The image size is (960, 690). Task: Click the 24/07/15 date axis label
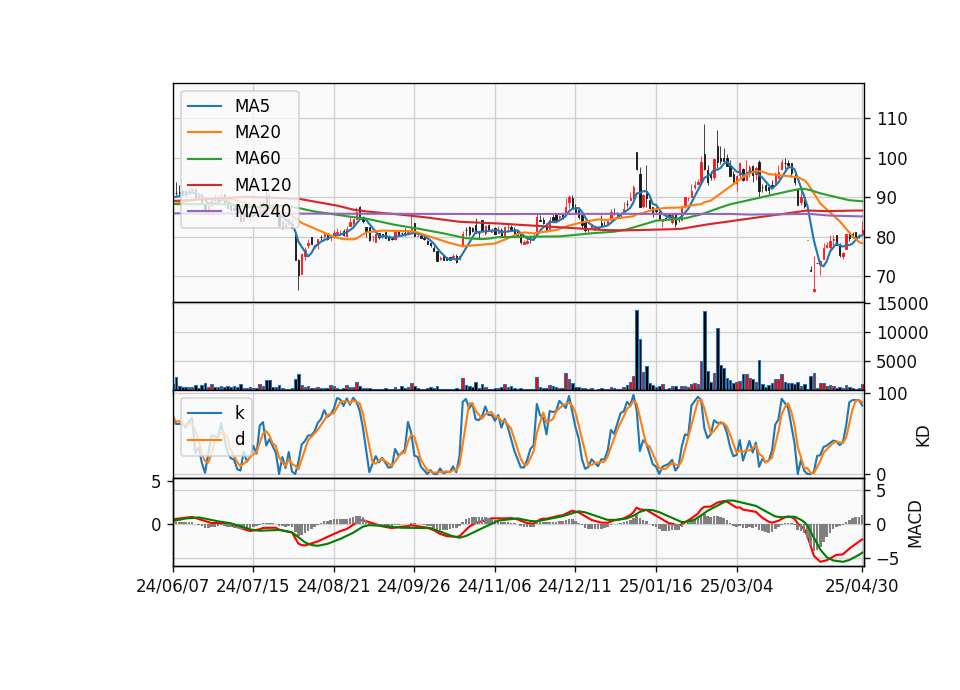252,586
